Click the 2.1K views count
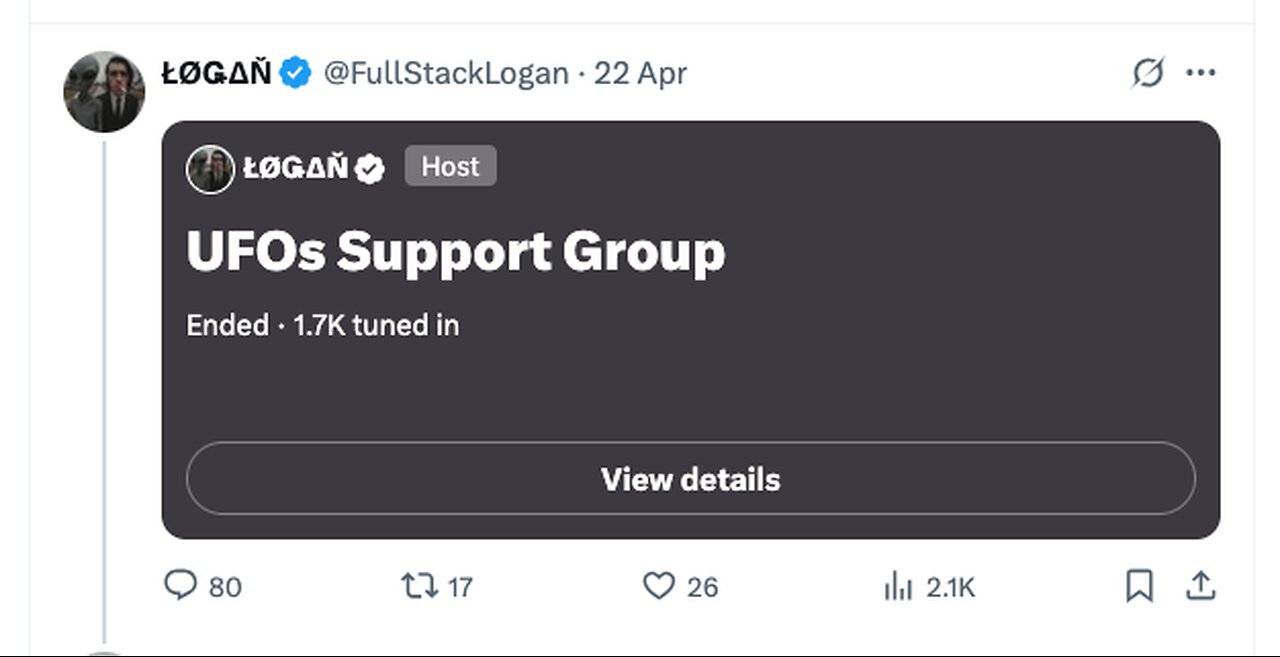 pos(950,587)
